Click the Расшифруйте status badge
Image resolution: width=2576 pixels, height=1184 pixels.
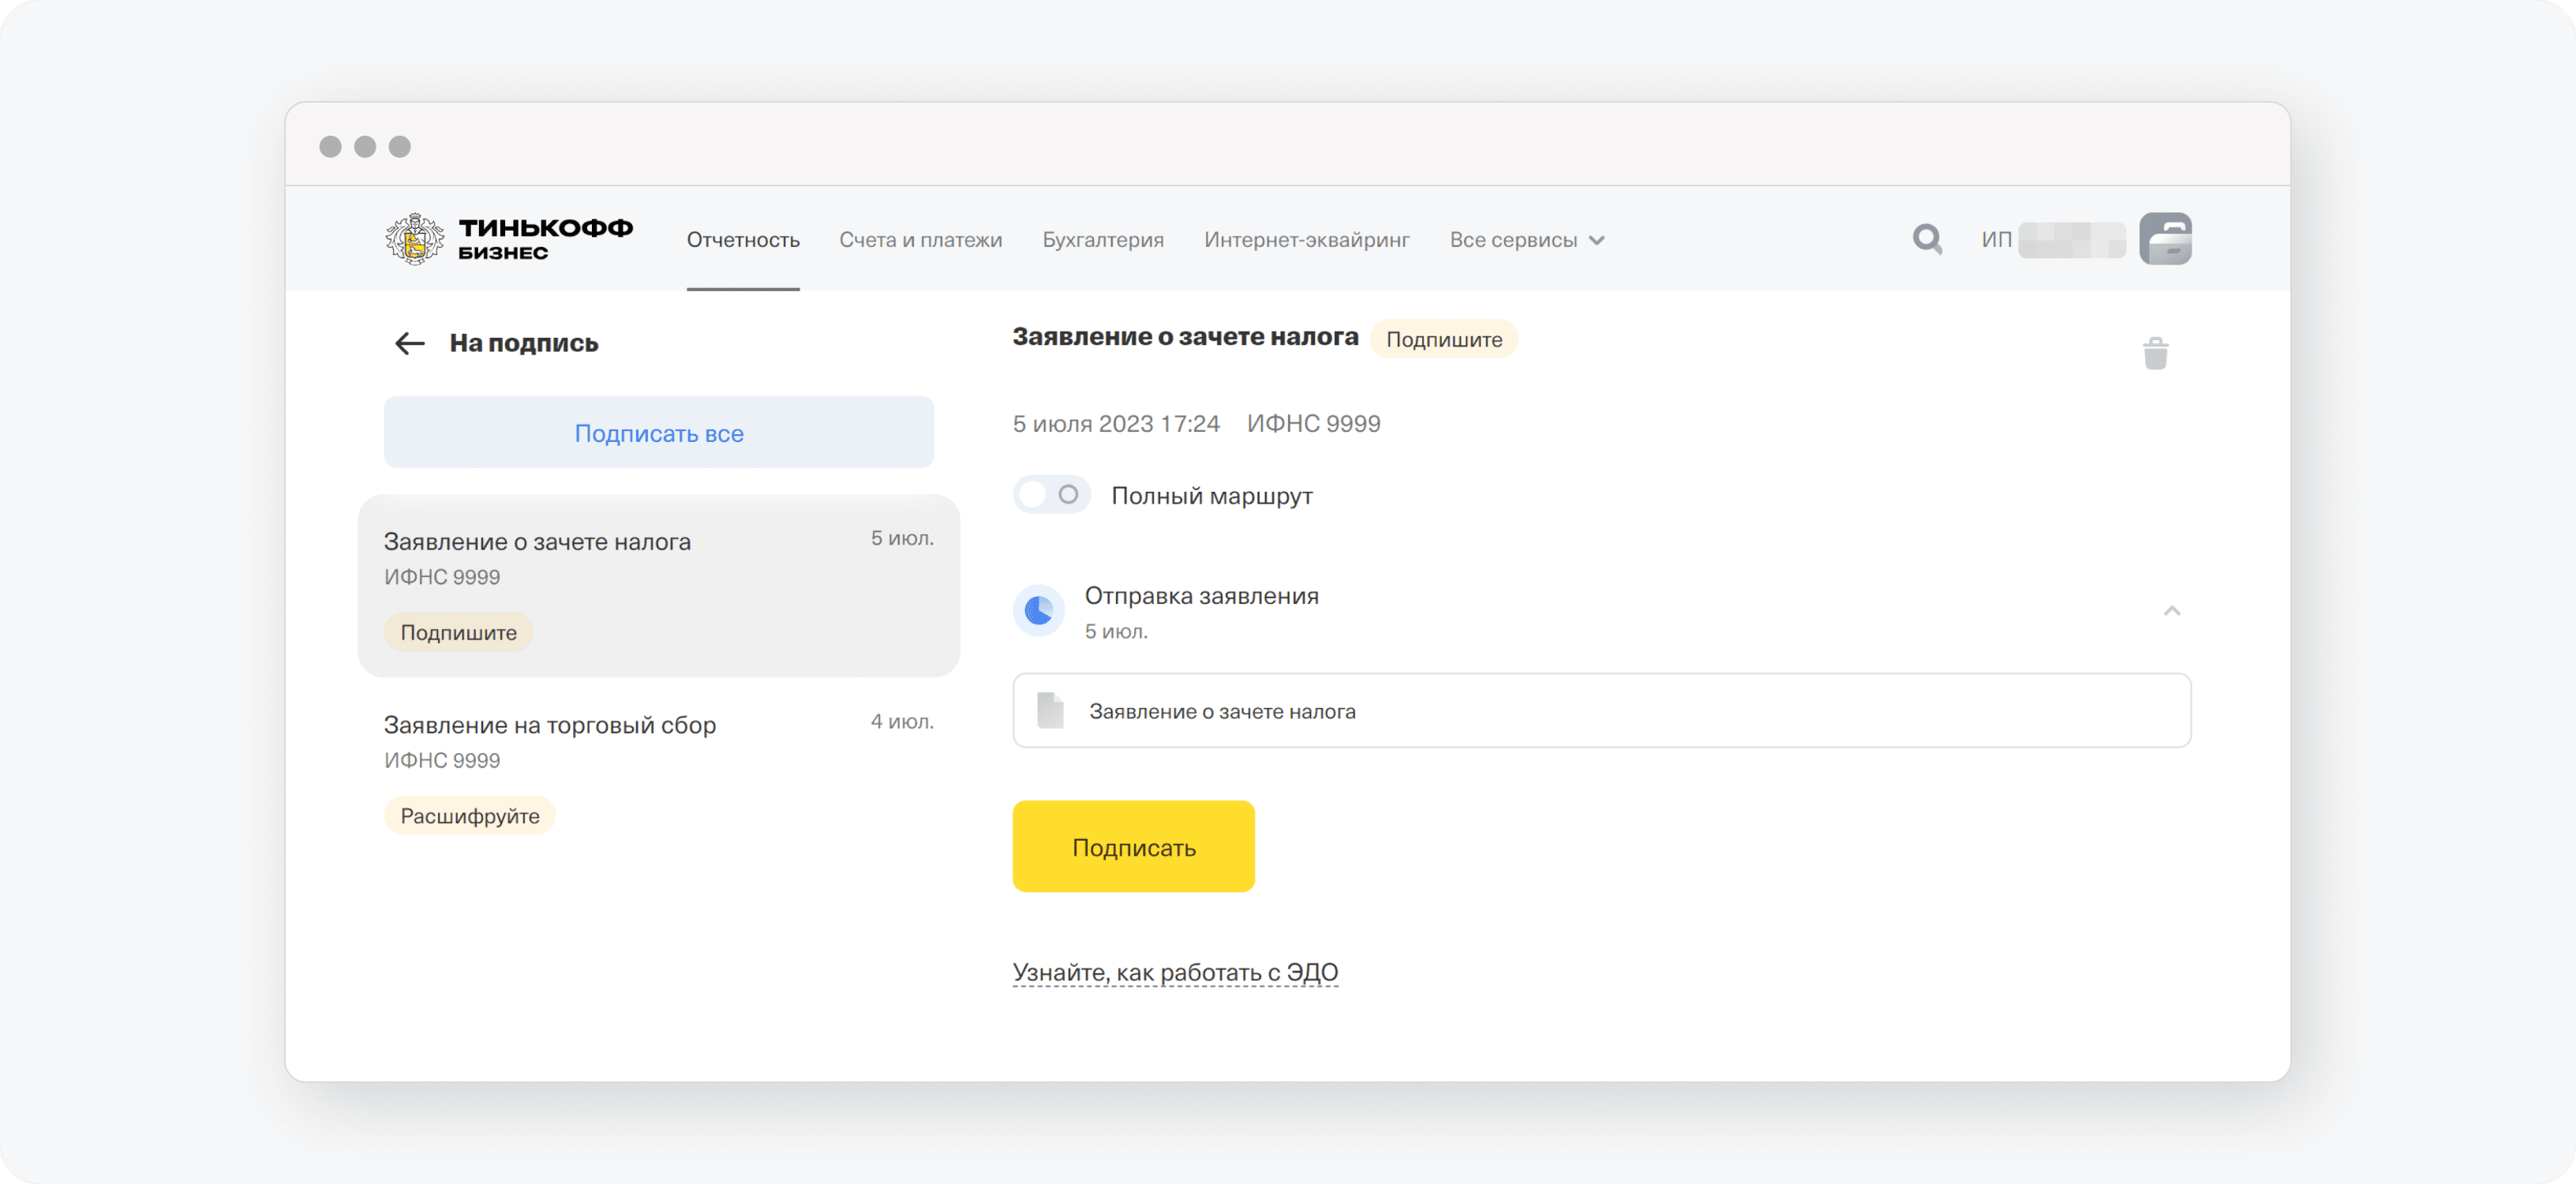[x=469, y=816]
